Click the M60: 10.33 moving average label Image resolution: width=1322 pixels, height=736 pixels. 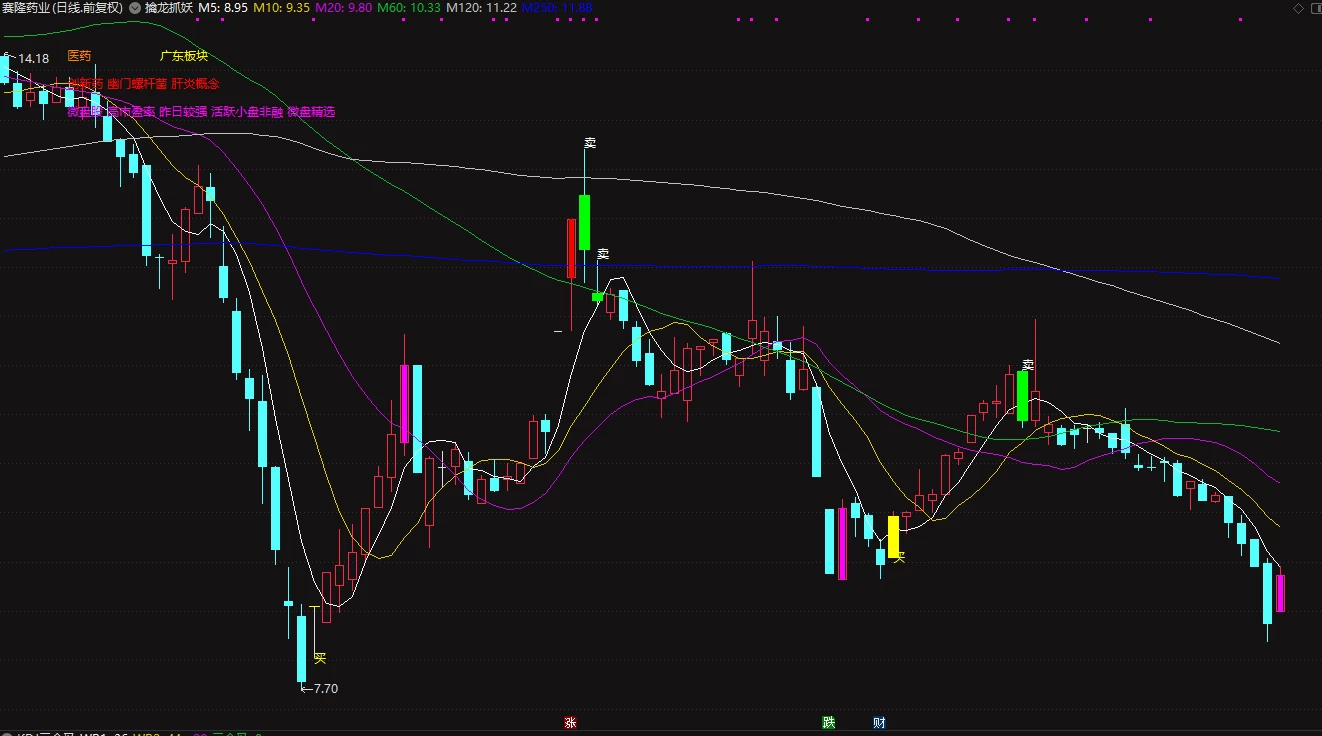pos(408,7)
